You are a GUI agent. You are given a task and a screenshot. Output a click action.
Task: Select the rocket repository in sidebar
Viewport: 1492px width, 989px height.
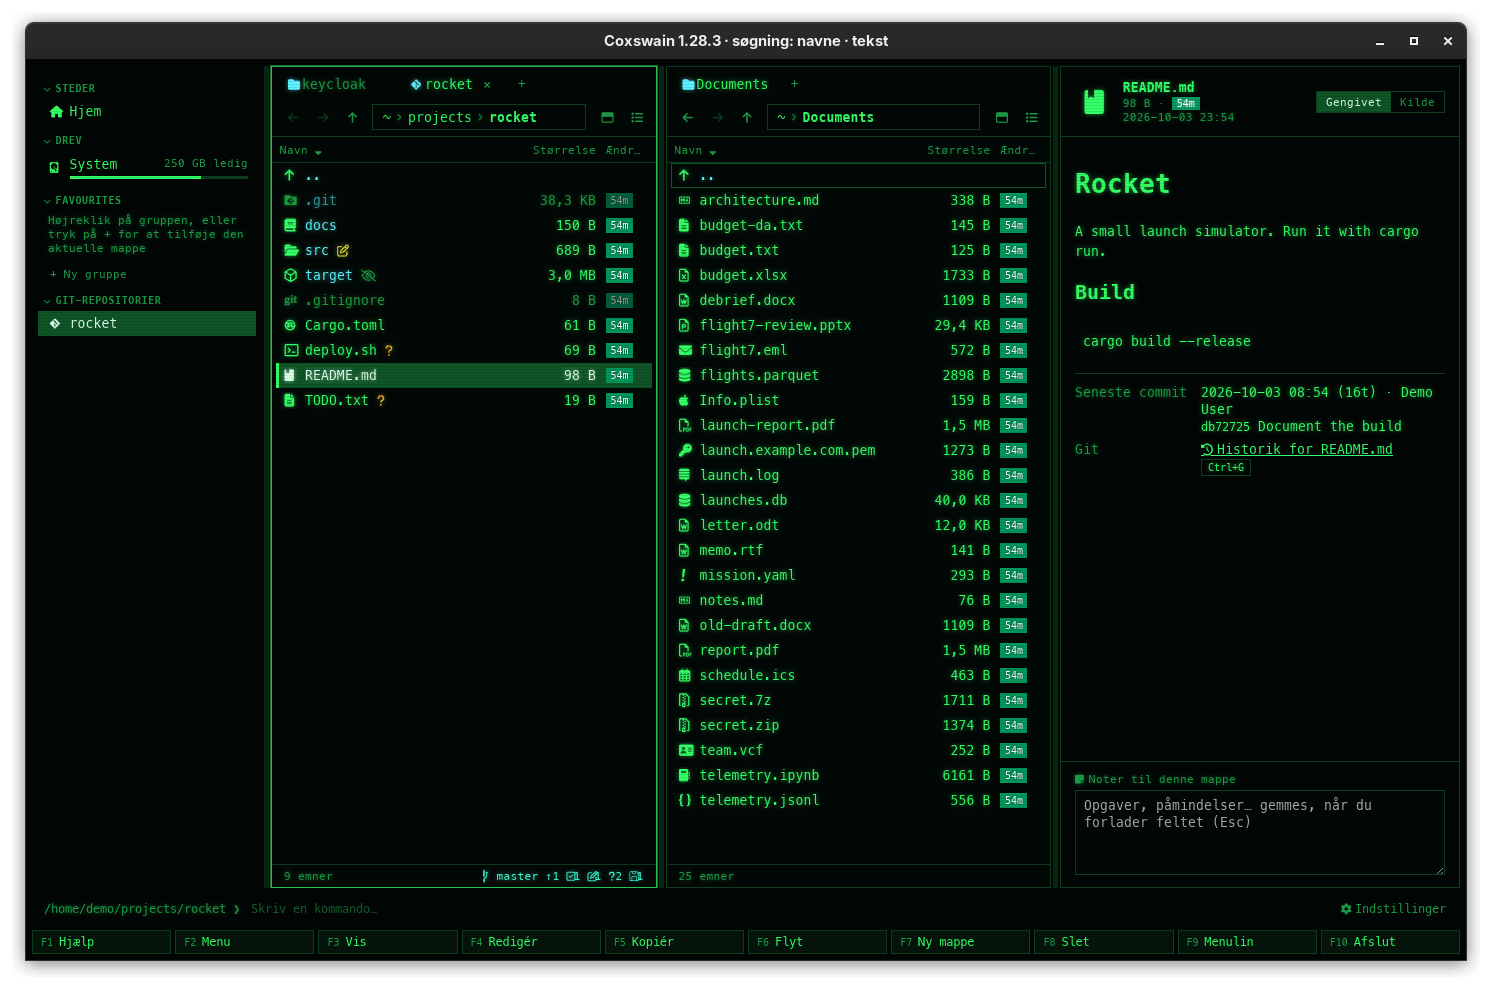[x=147, y=324]
